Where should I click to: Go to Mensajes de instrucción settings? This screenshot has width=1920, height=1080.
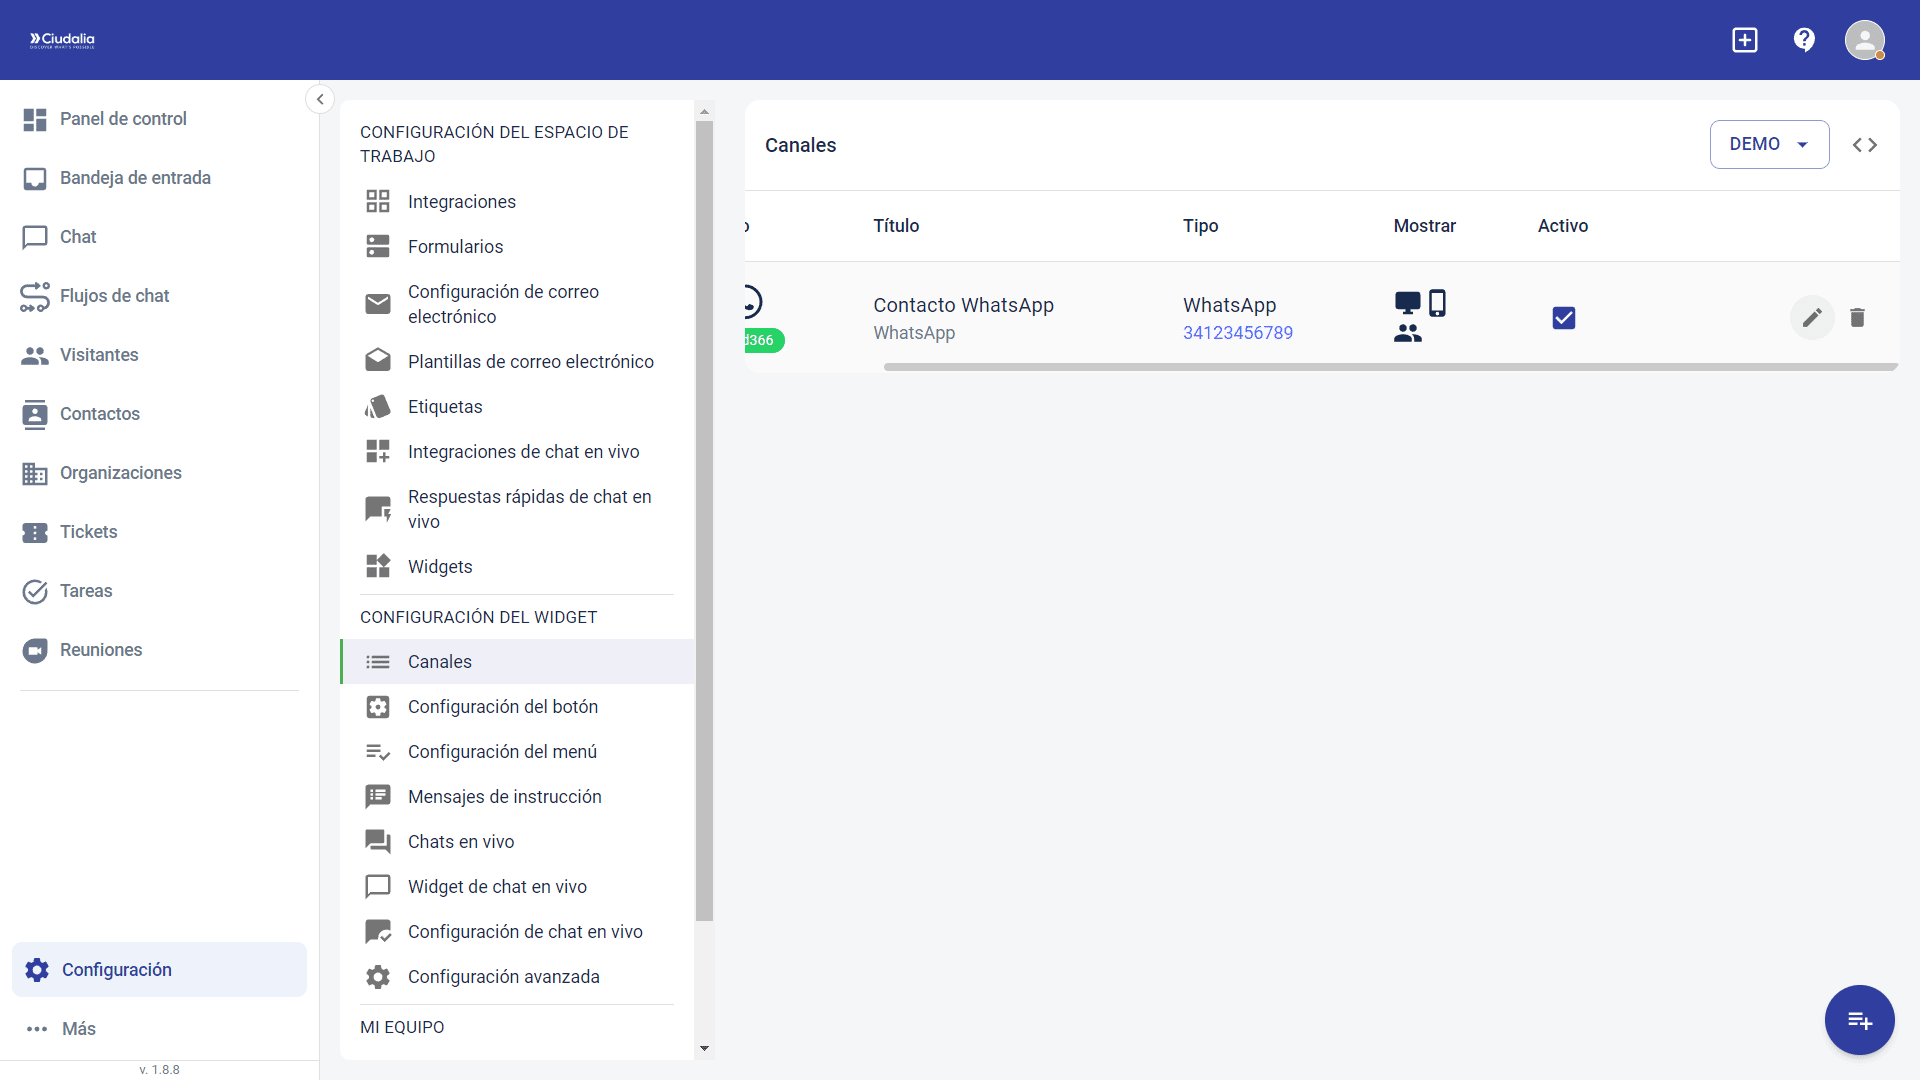pos(504,797)
